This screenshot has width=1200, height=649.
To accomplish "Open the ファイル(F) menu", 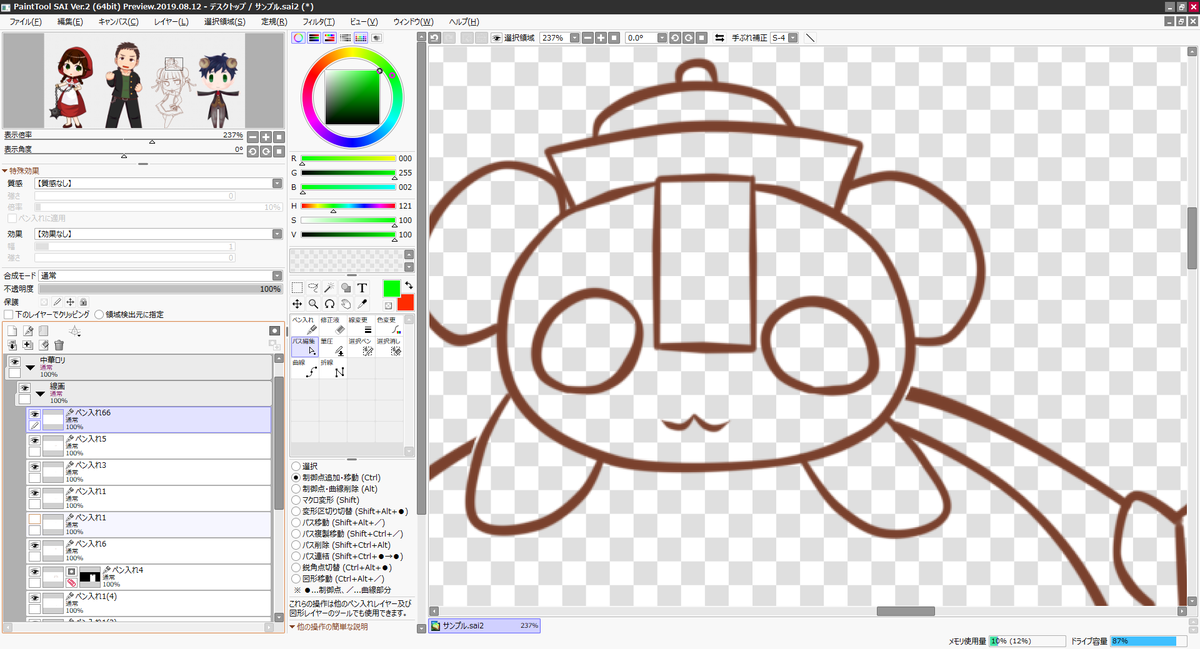I will [26, 21].
